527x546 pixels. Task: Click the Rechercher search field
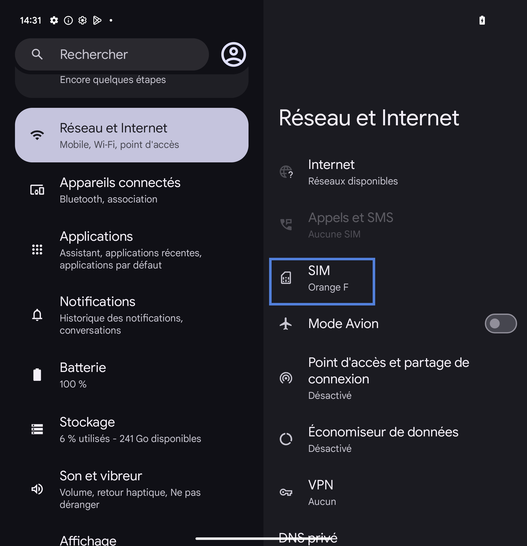(112, 54)
